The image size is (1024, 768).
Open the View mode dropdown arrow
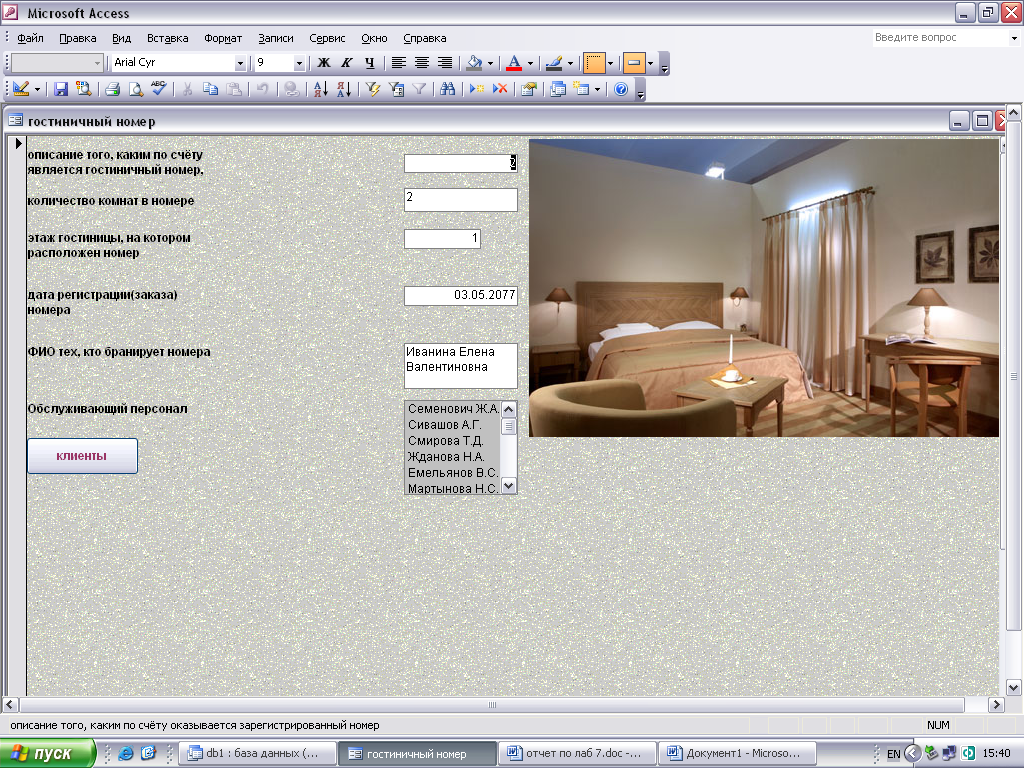point(37,89)
